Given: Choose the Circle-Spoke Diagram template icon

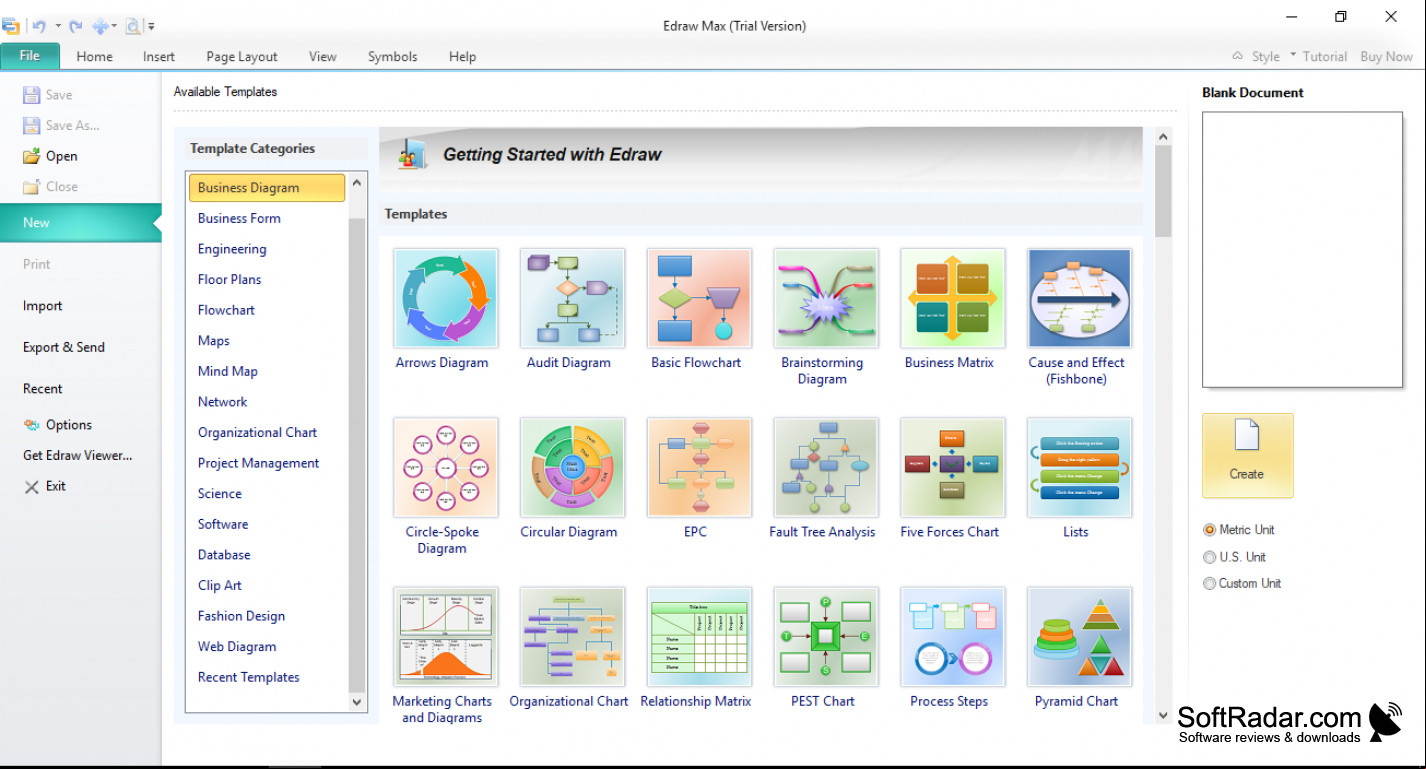Looking at the screenshot, I should [x=445, y=467].
